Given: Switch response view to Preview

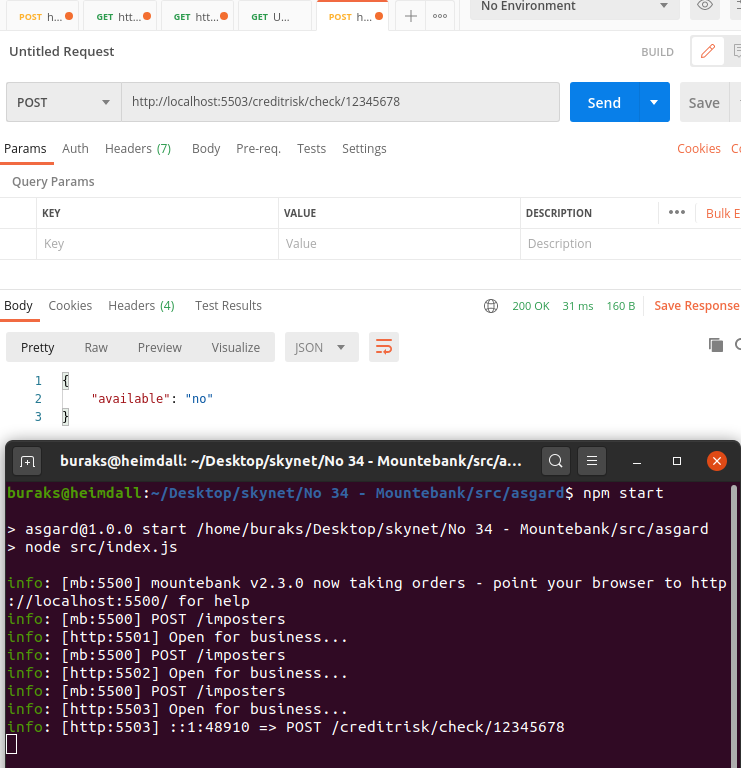Looking at the screenshot, I should tap(160, 347).
